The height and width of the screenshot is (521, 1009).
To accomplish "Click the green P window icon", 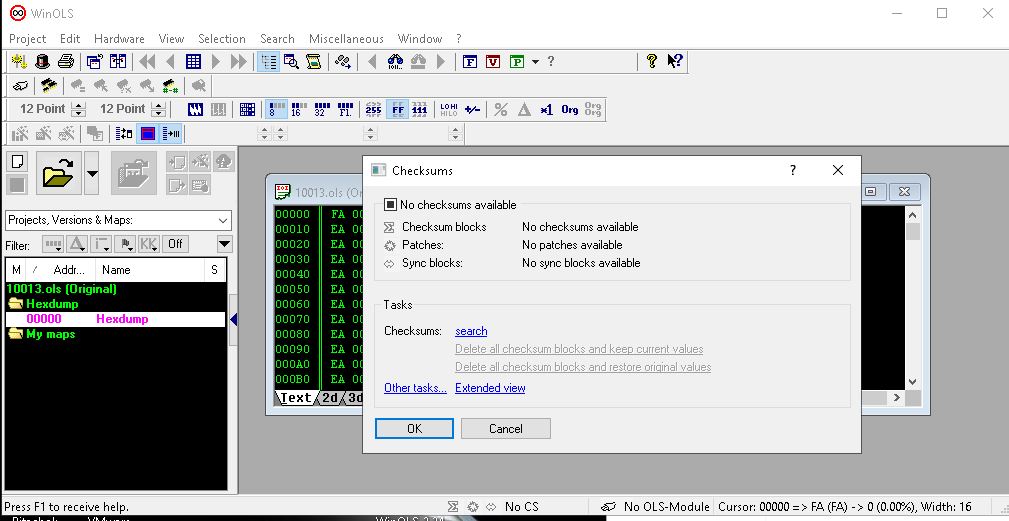I will point(517,62).
